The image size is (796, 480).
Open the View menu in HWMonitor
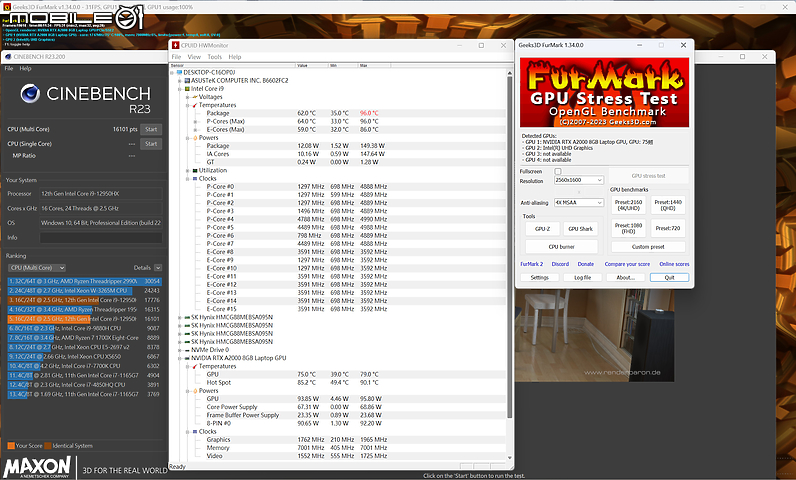pos(194,57)
